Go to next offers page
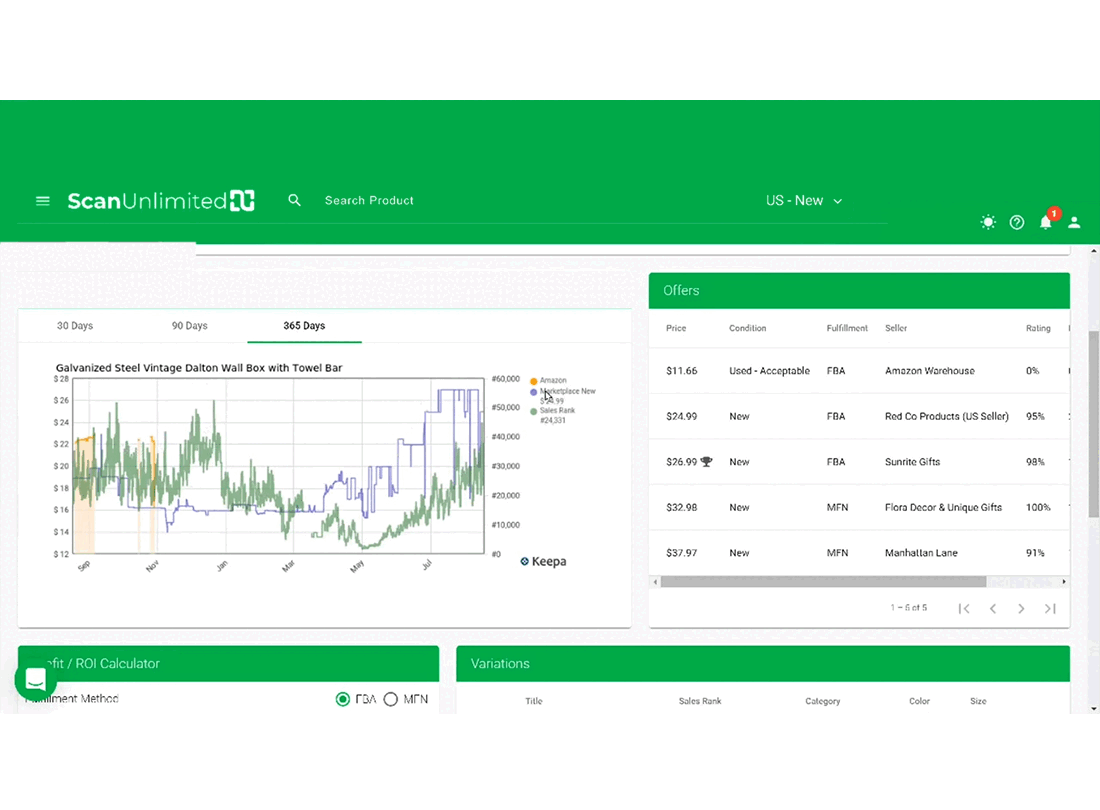 tap(1021, 609)
